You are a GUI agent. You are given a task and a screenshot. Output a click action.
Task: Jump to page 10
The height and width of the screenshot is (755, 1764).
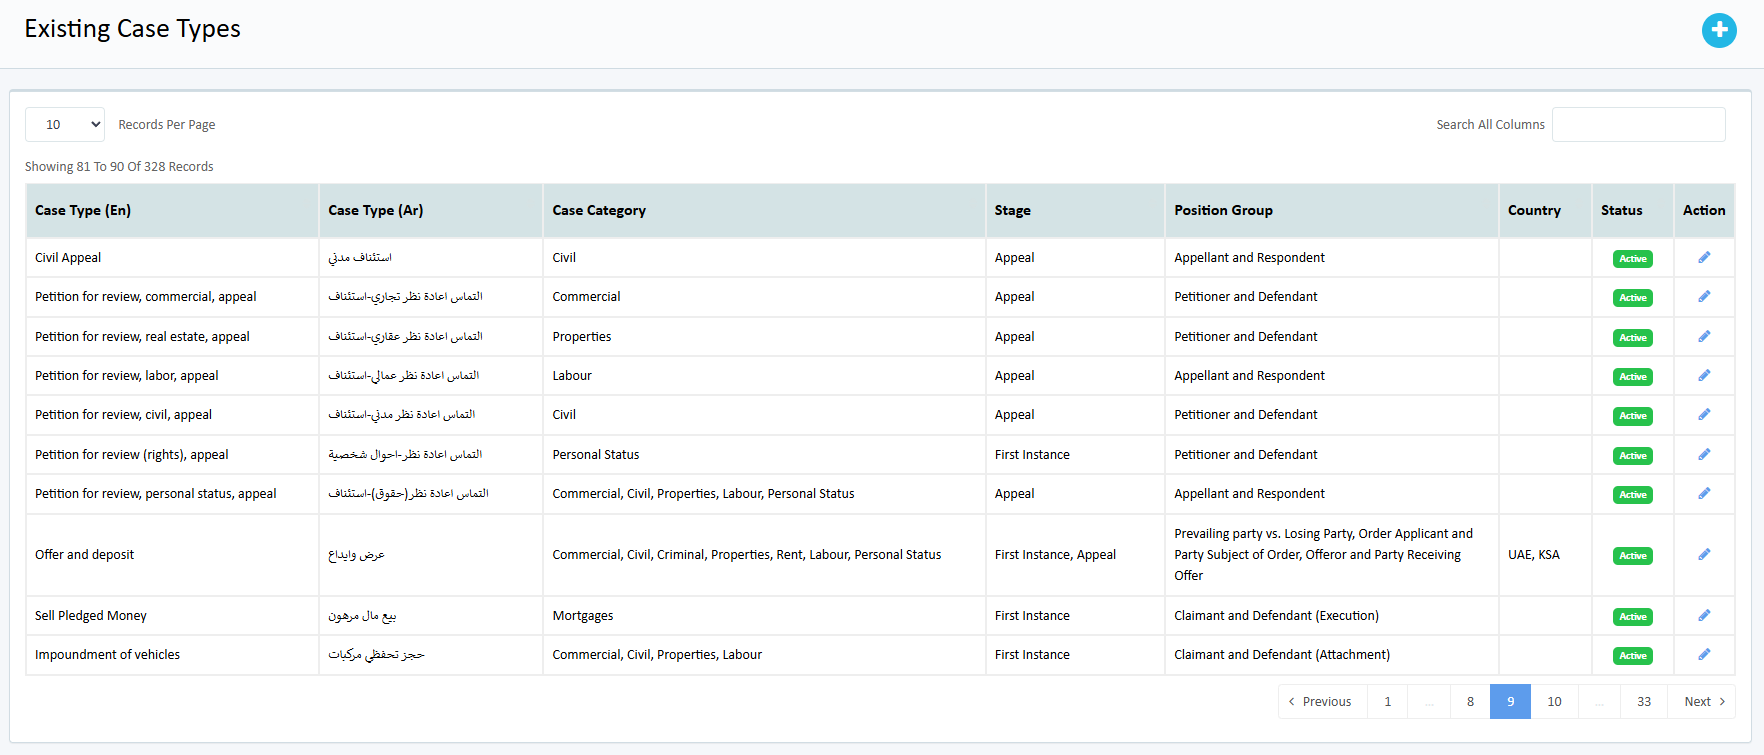pyautogui.click(x=1554, y=702)
